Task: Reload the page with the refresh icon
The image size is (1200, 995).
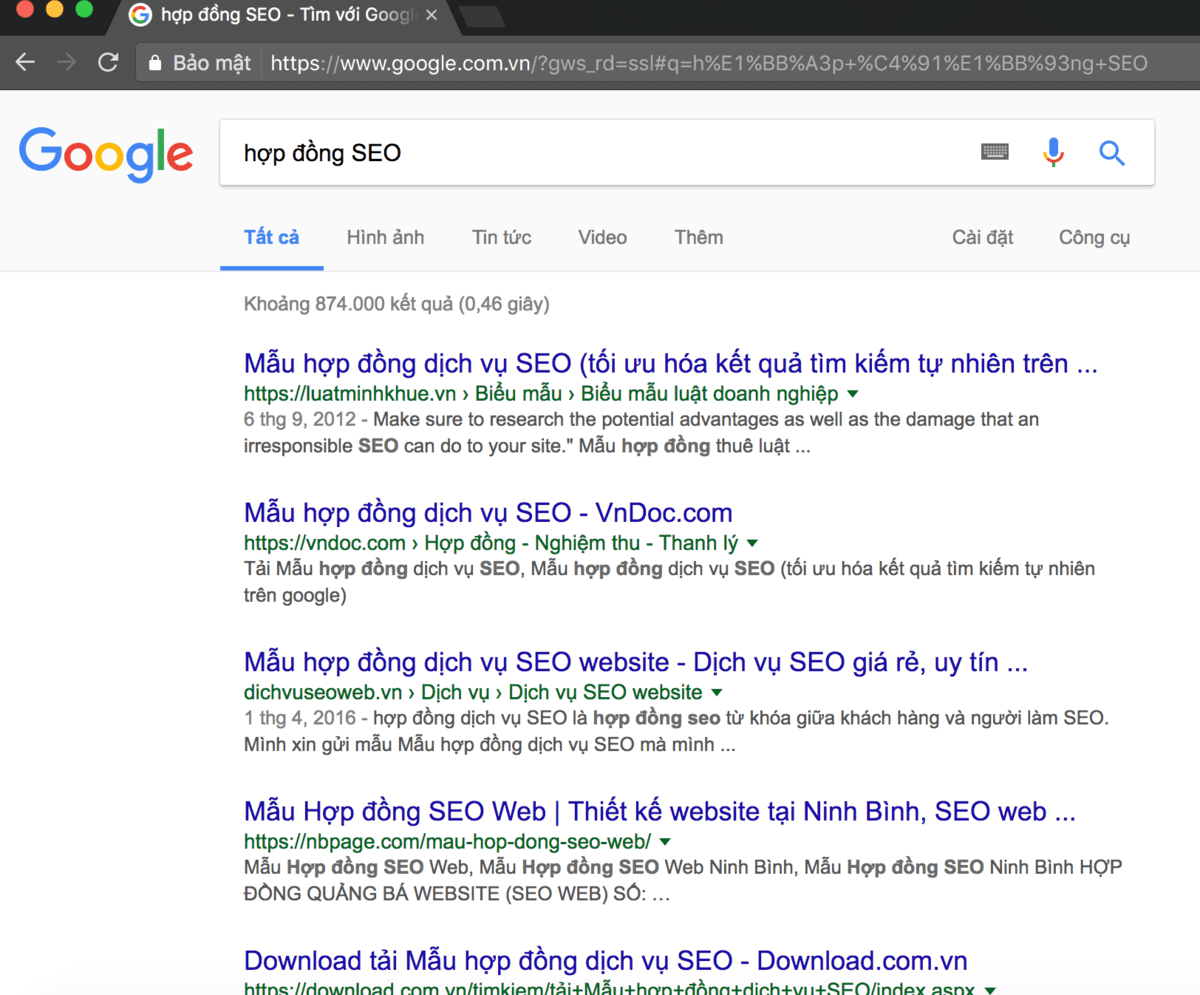Action: [108, 62]
